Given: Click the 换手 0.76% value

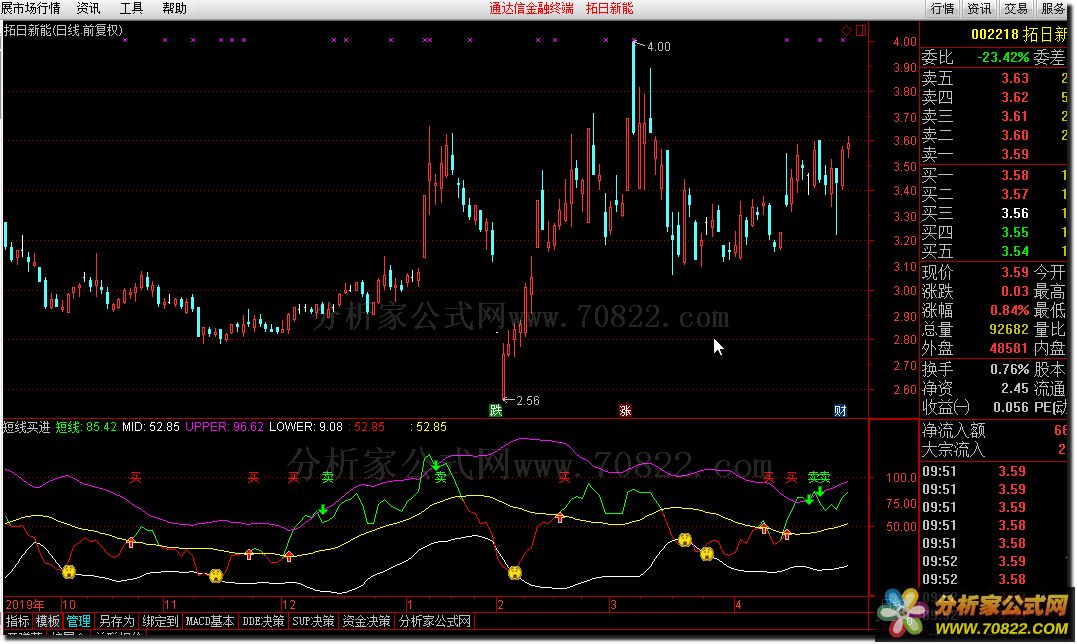Looking at the screenshot, I should (x=1010, y=369).
